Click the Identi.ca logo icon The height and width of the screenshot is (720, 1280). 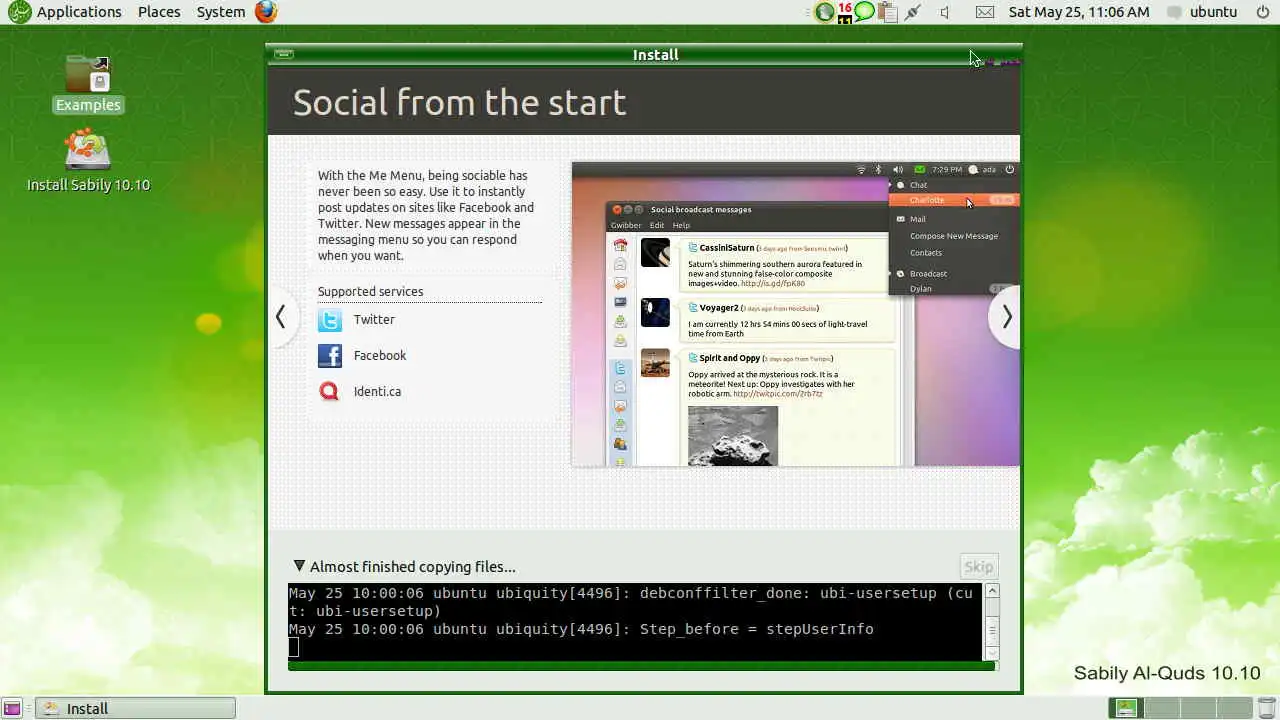330,392
